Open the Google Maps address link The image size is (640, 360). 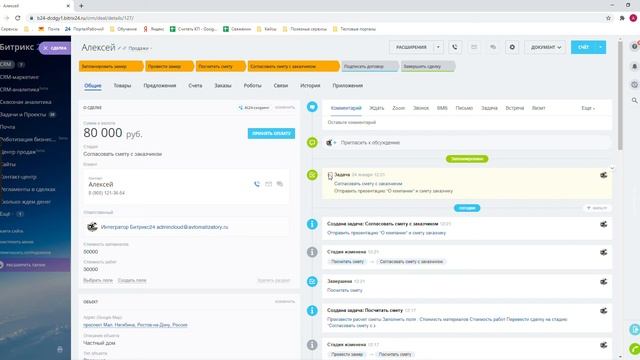[x=135, y=325]
